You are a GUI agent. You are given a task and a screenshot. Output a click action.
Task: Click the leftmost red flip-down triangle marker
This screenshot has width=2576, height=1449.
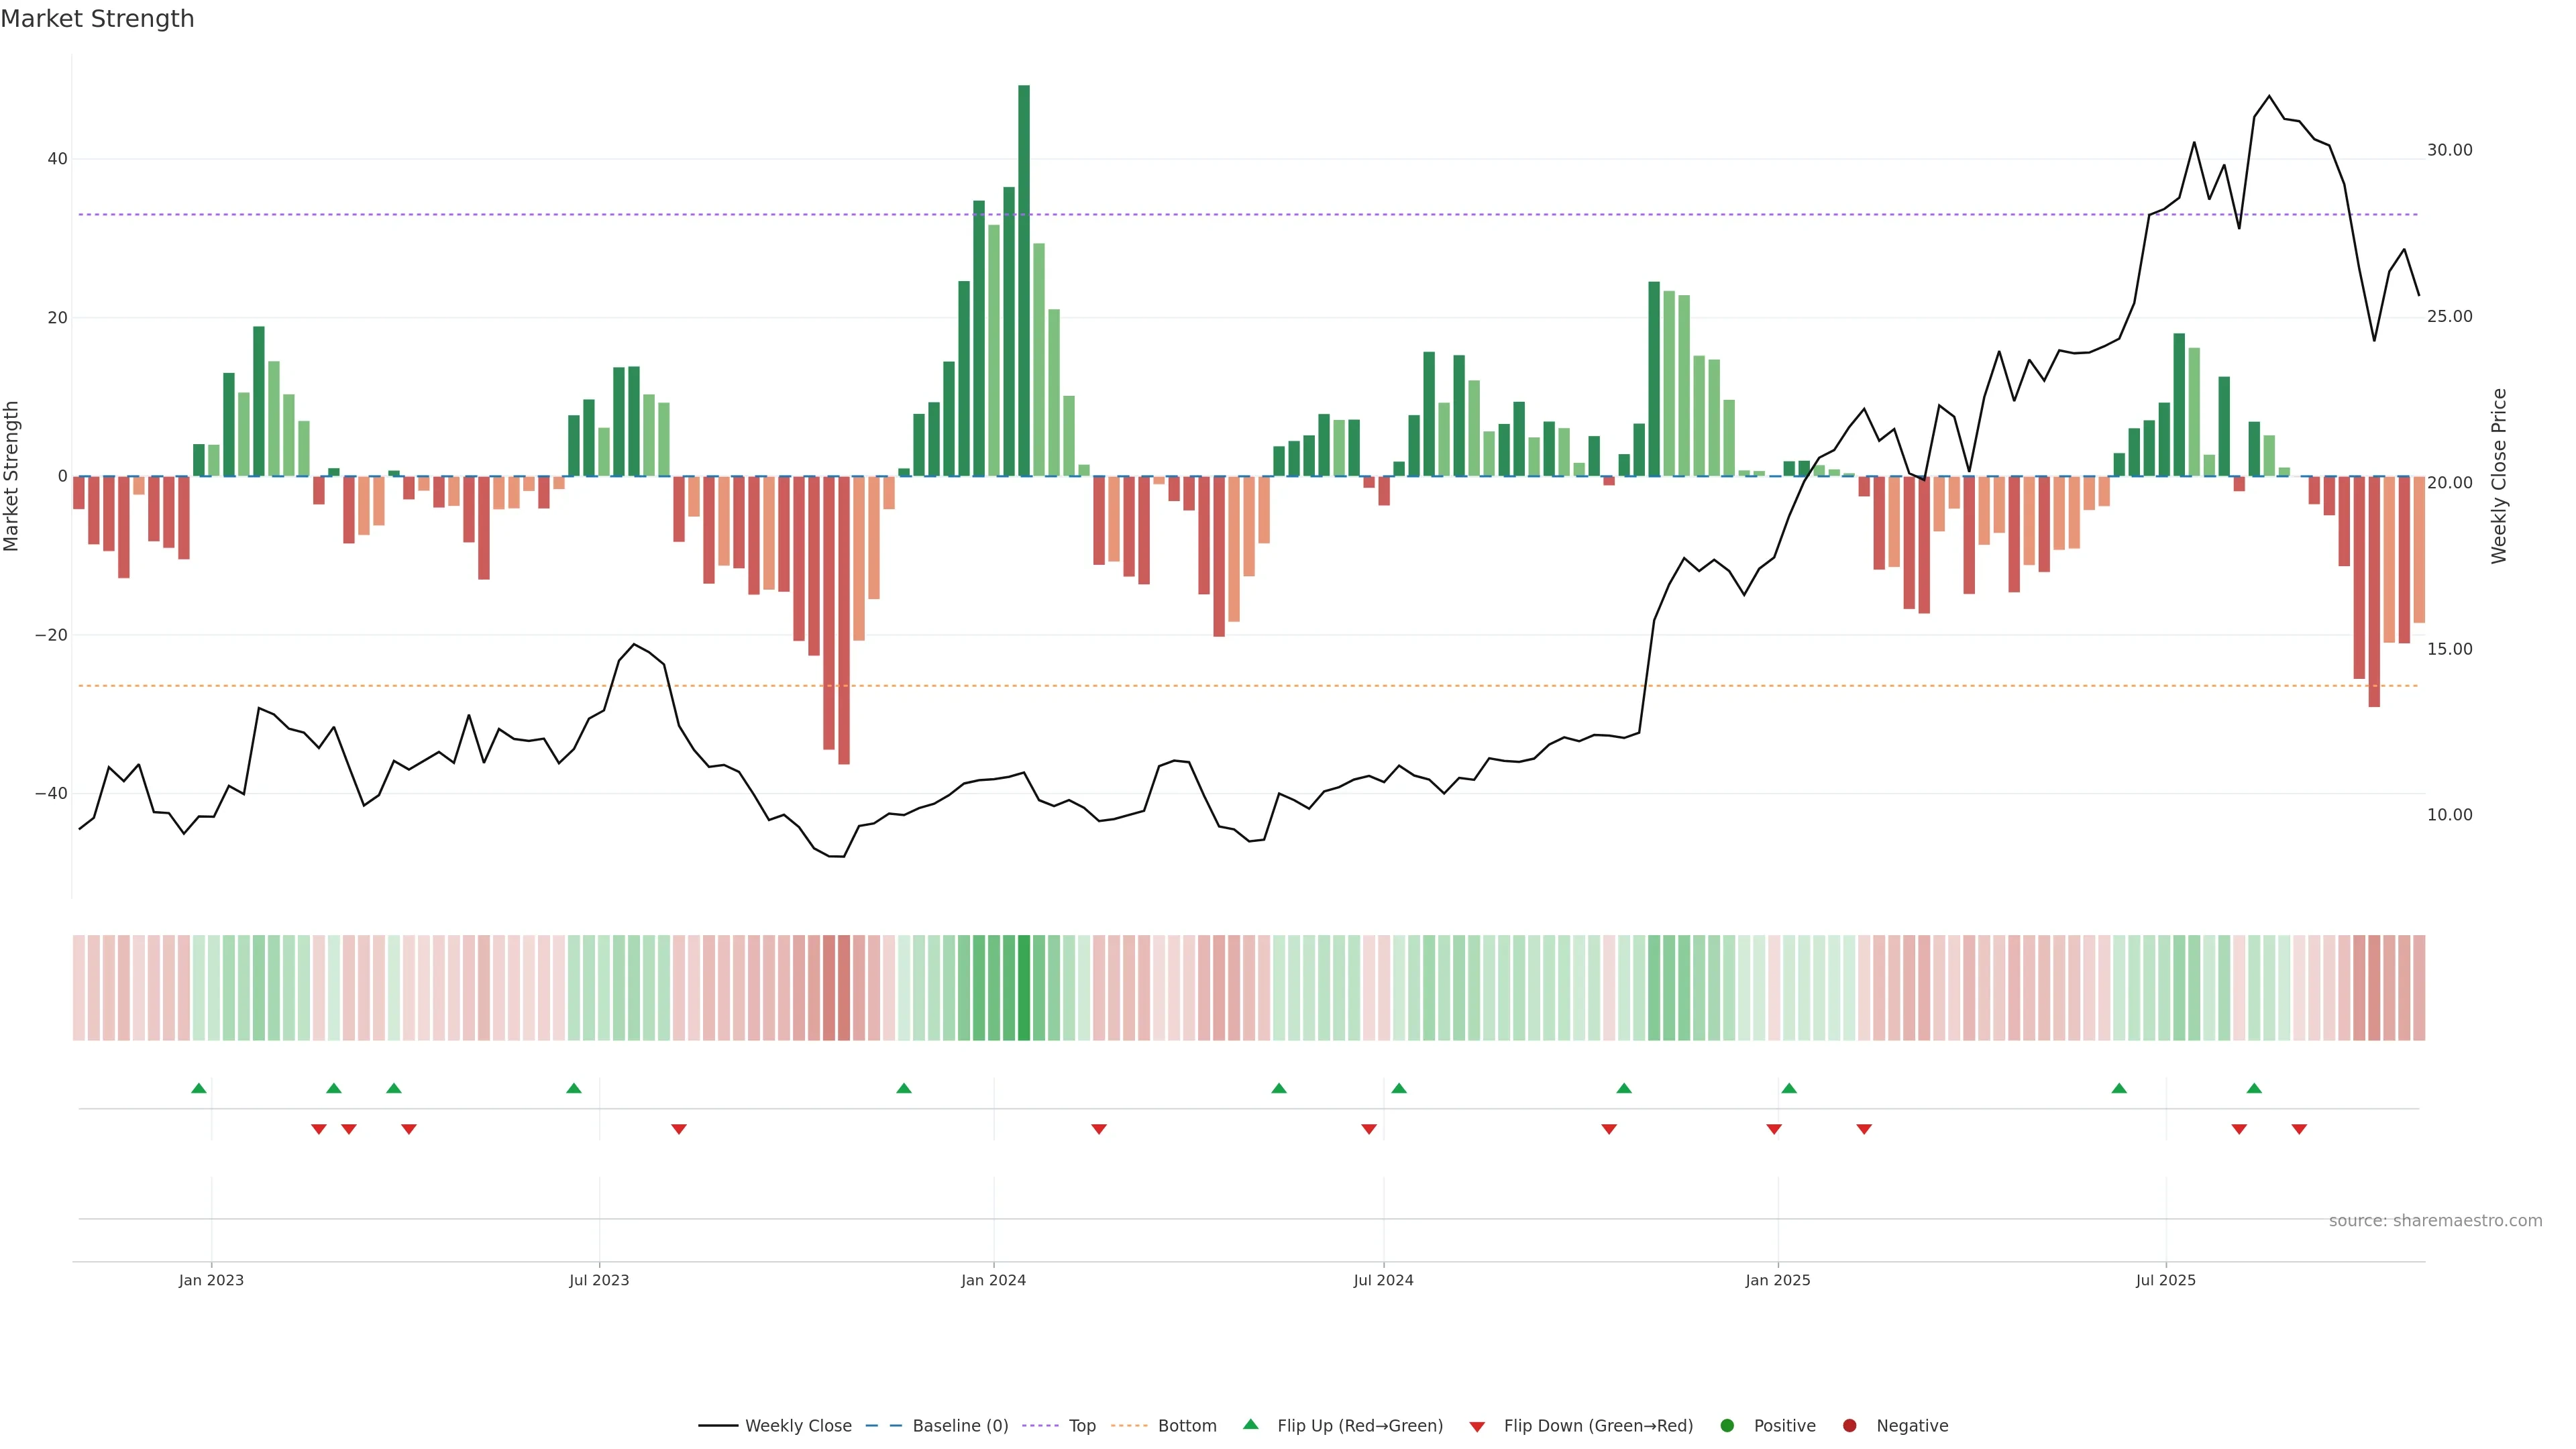point(319,1129)
